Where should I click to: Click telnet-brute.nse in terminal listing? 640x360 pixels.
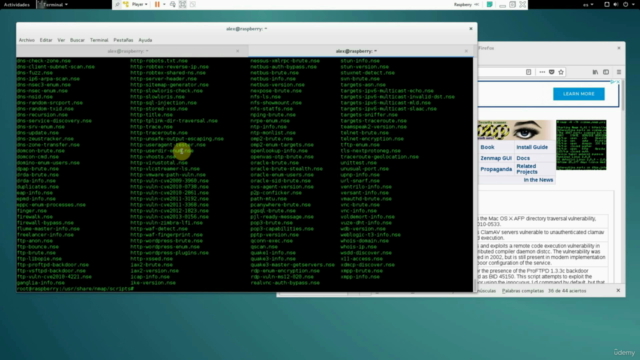click(364, 133)
